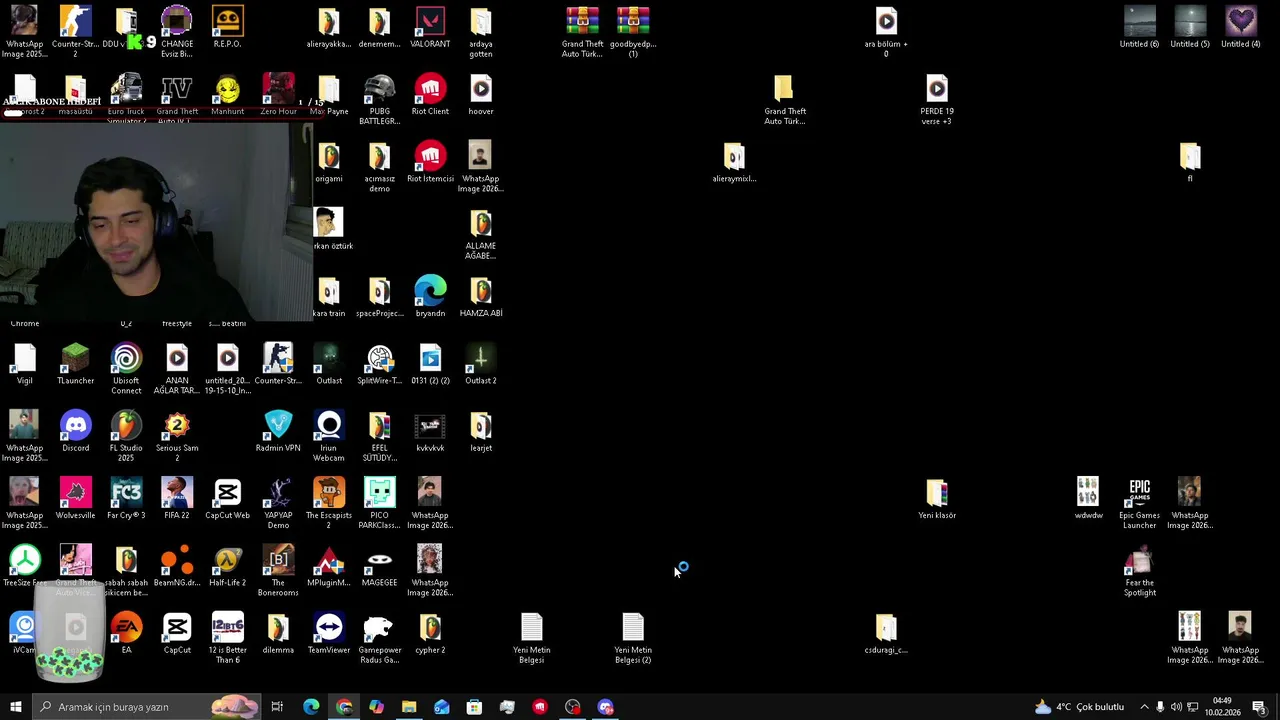This screenshot has width=1280, height=720.
Task: Open the weather widget showing 4°C
Action: click(x=1079, y=707)
